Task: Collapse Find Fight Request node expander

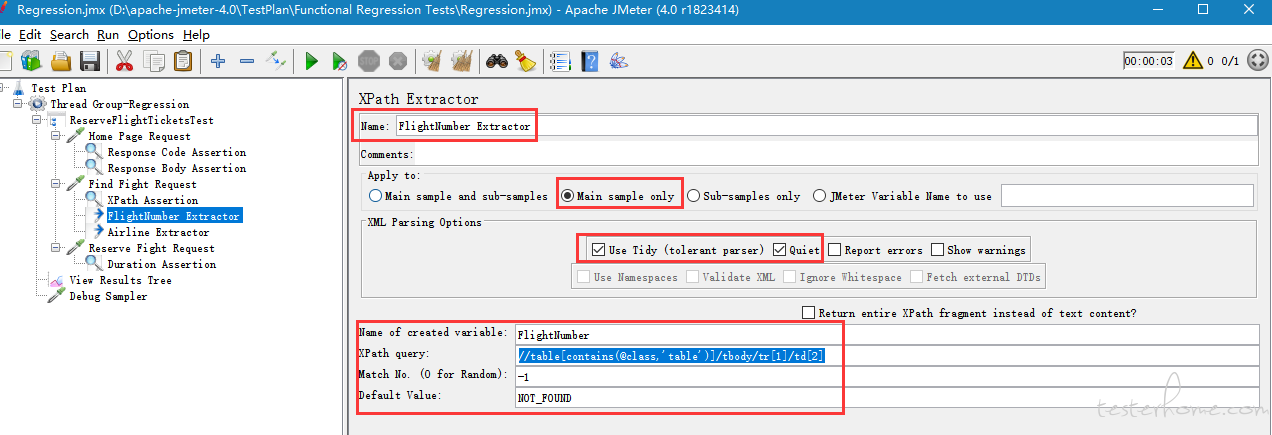Action: point(56,184)
